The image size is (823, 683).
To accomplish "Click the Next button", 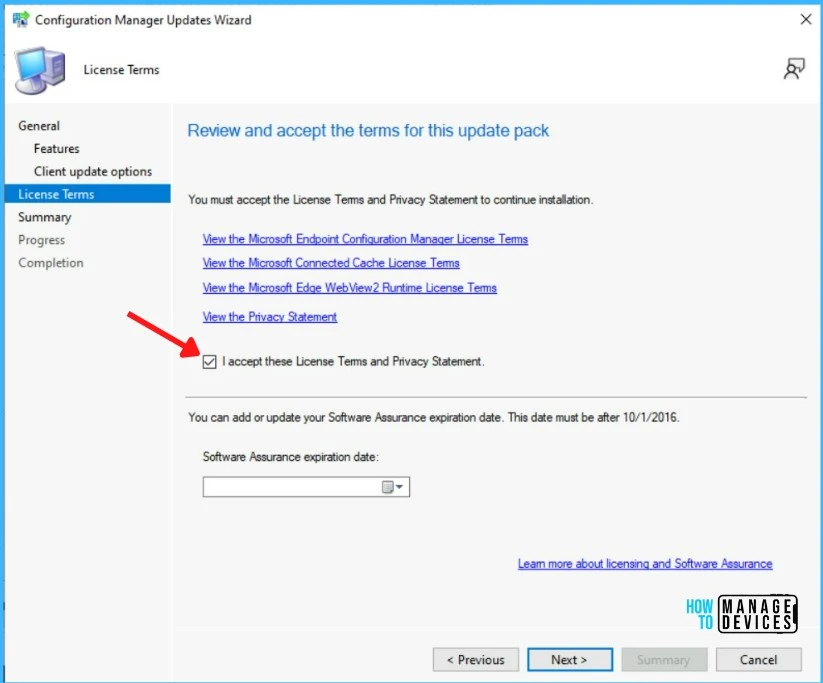I will click(x=570, y=659).
